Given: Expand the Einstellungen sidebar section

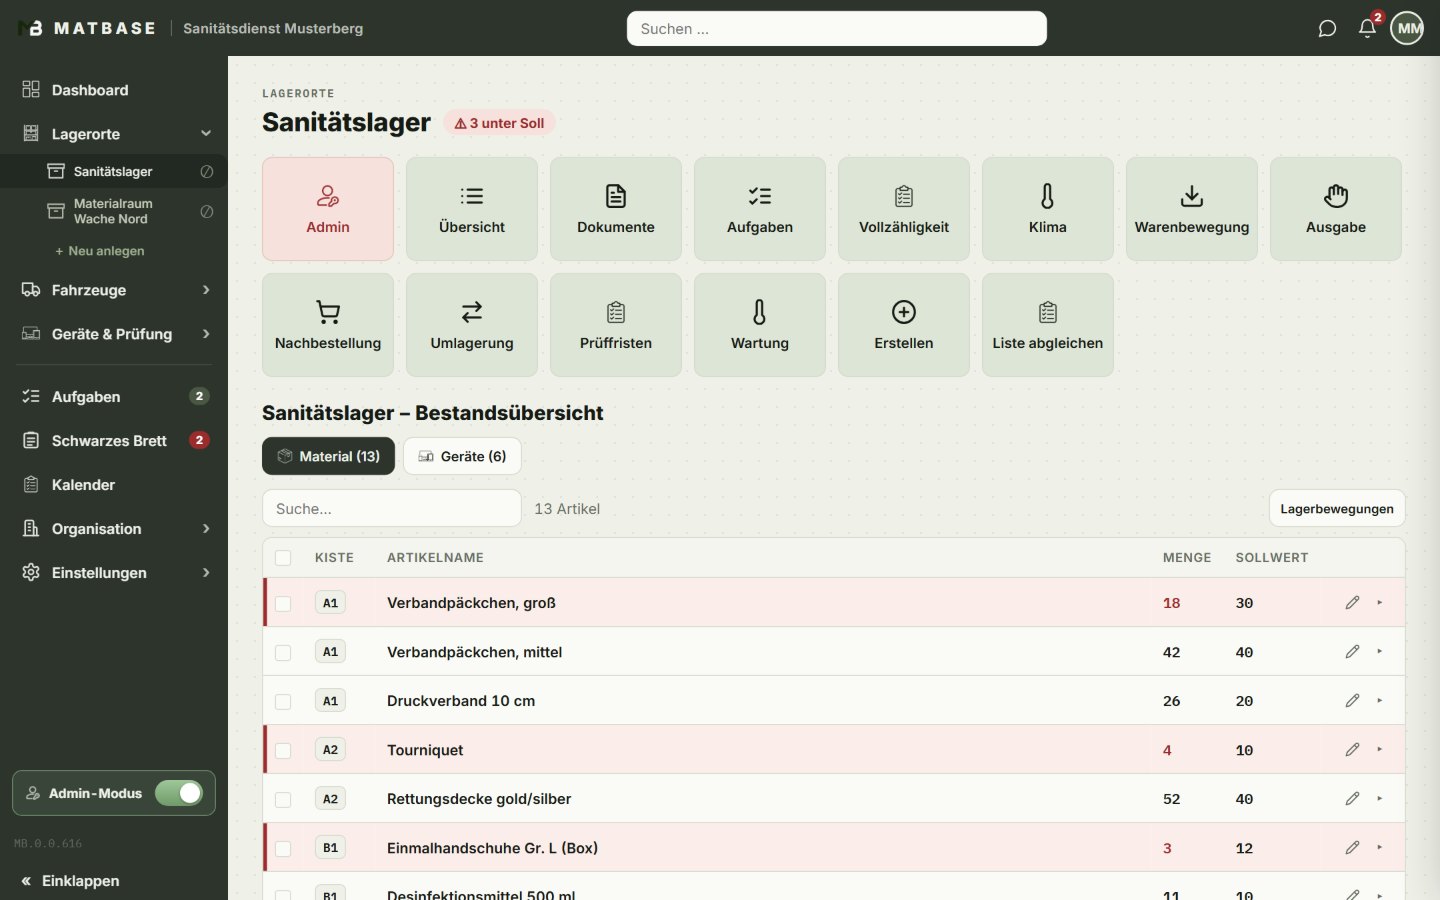Looking at the screenshot, I should point(206,572).
